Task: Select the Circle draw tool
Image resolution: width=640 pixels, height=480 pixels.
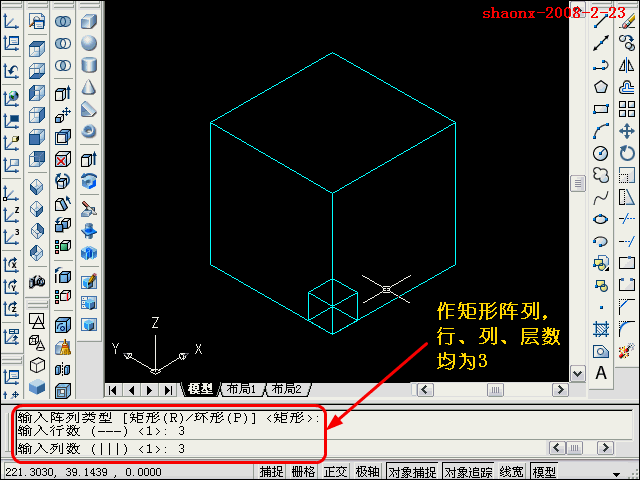Action: [x=601, y=153]
